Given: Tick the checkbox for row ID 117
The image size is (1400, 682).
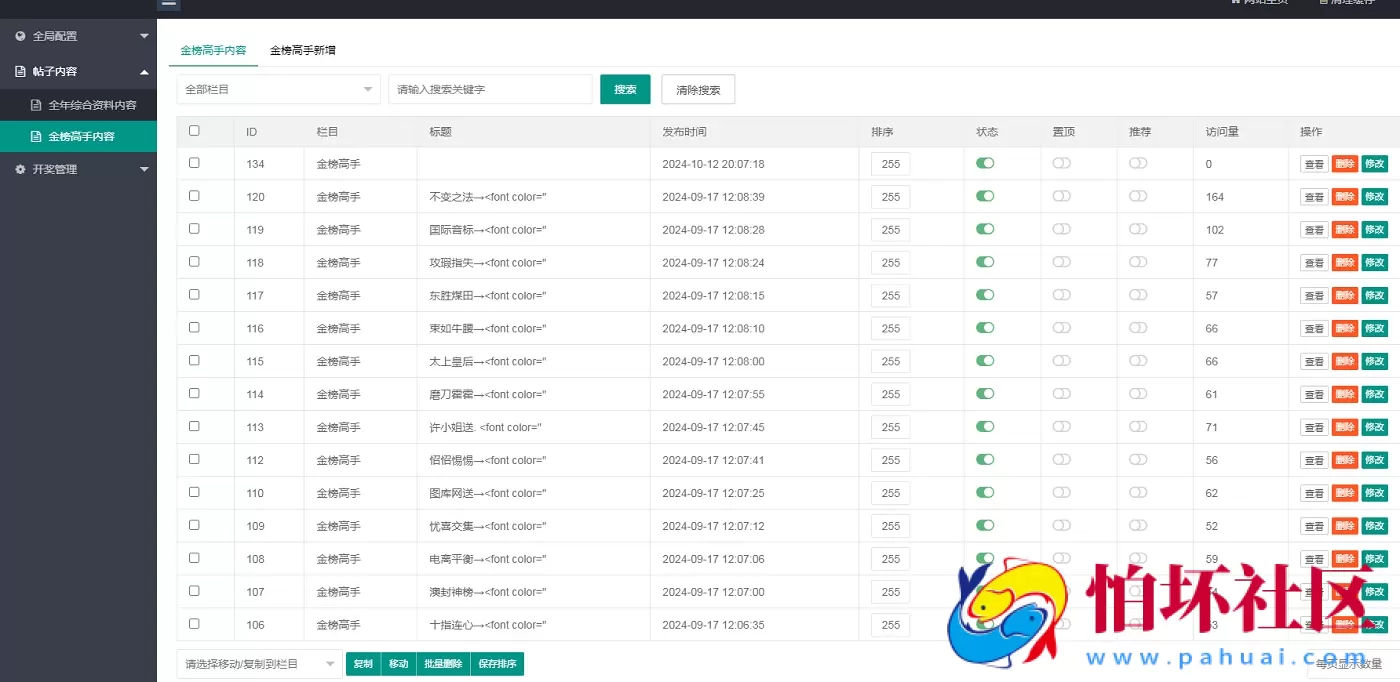Looking at the screenshot, I should click(x=194, y=295).
